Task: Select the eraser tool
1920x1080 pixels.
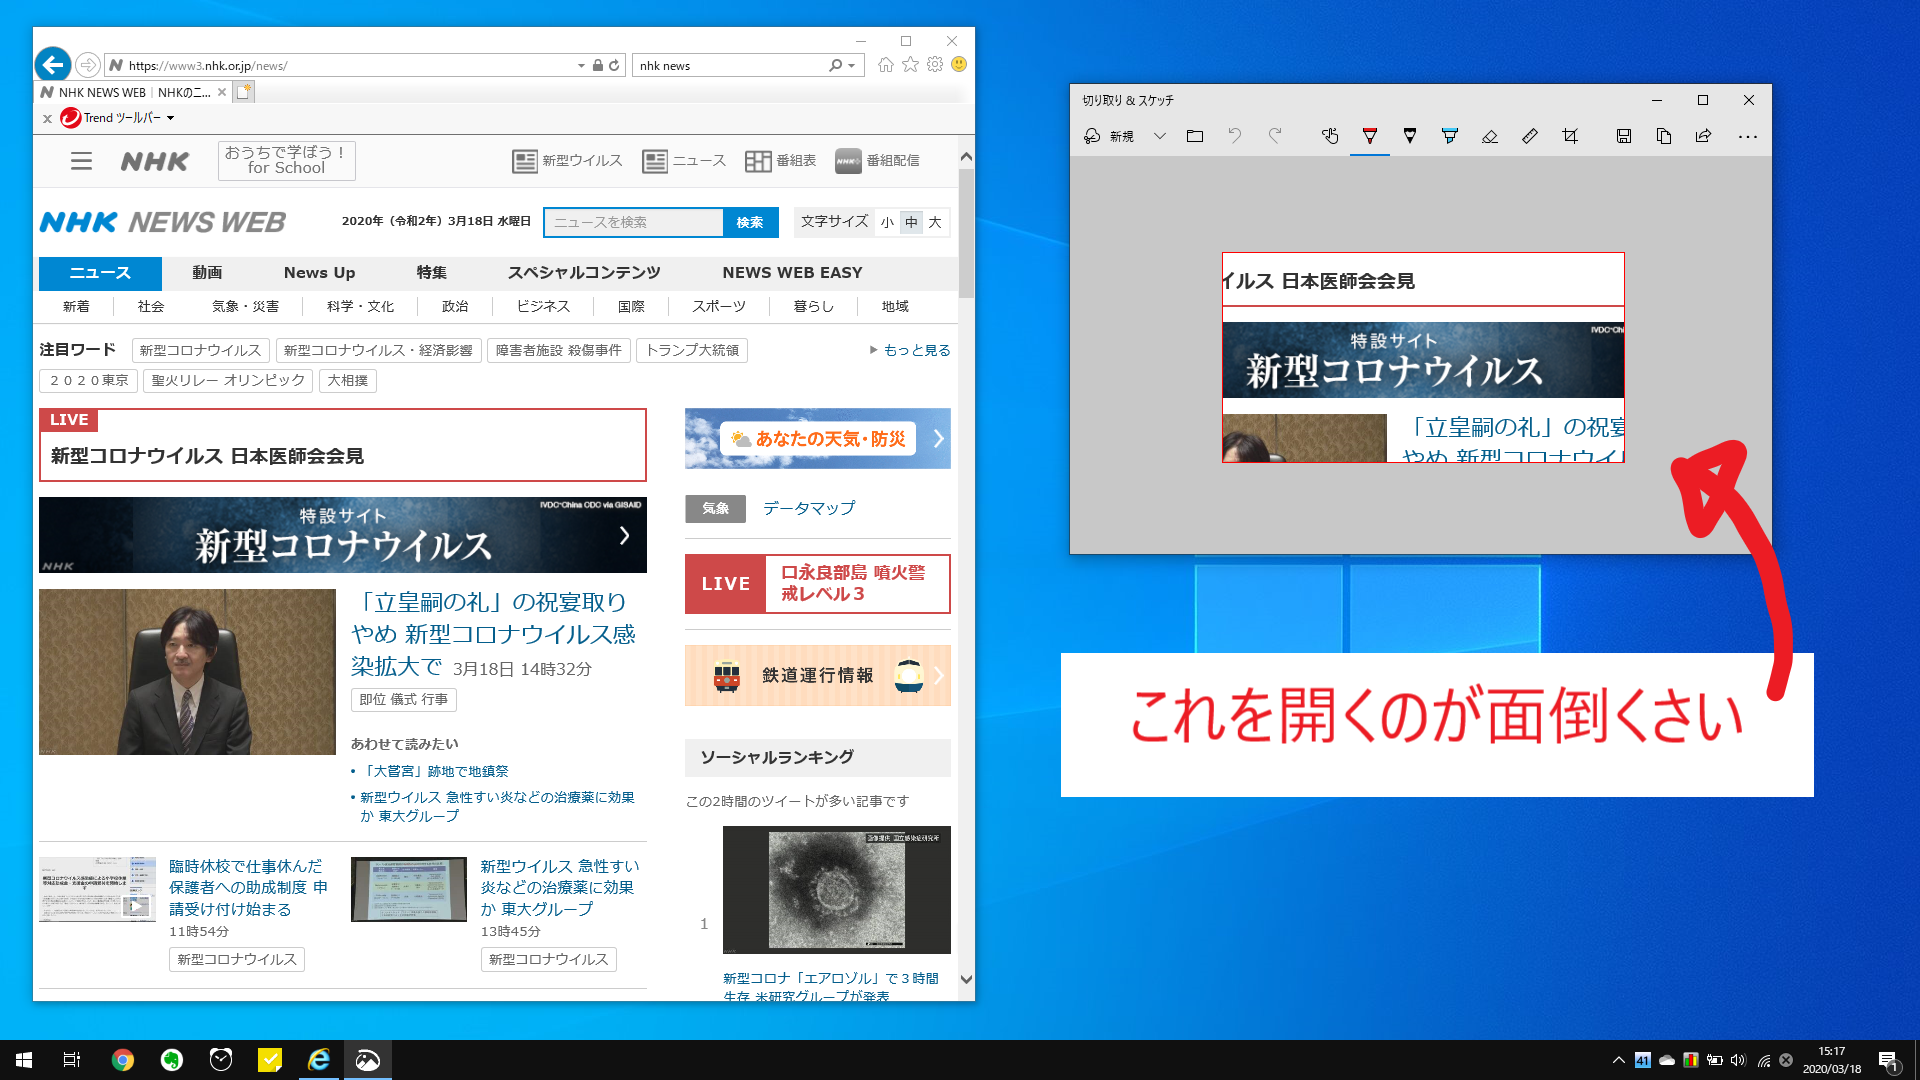Action: [1489, 136]
